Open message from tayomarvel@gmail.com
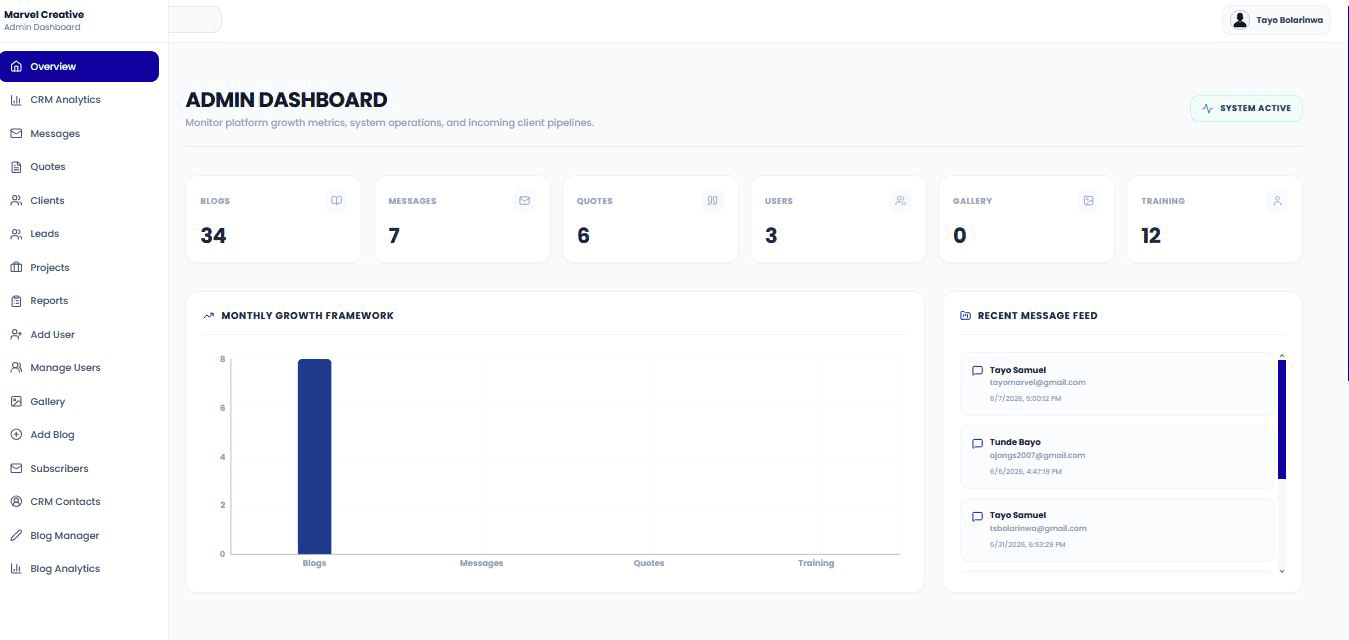Screen dimensions: 1349x640 [x=1117, y=384]
